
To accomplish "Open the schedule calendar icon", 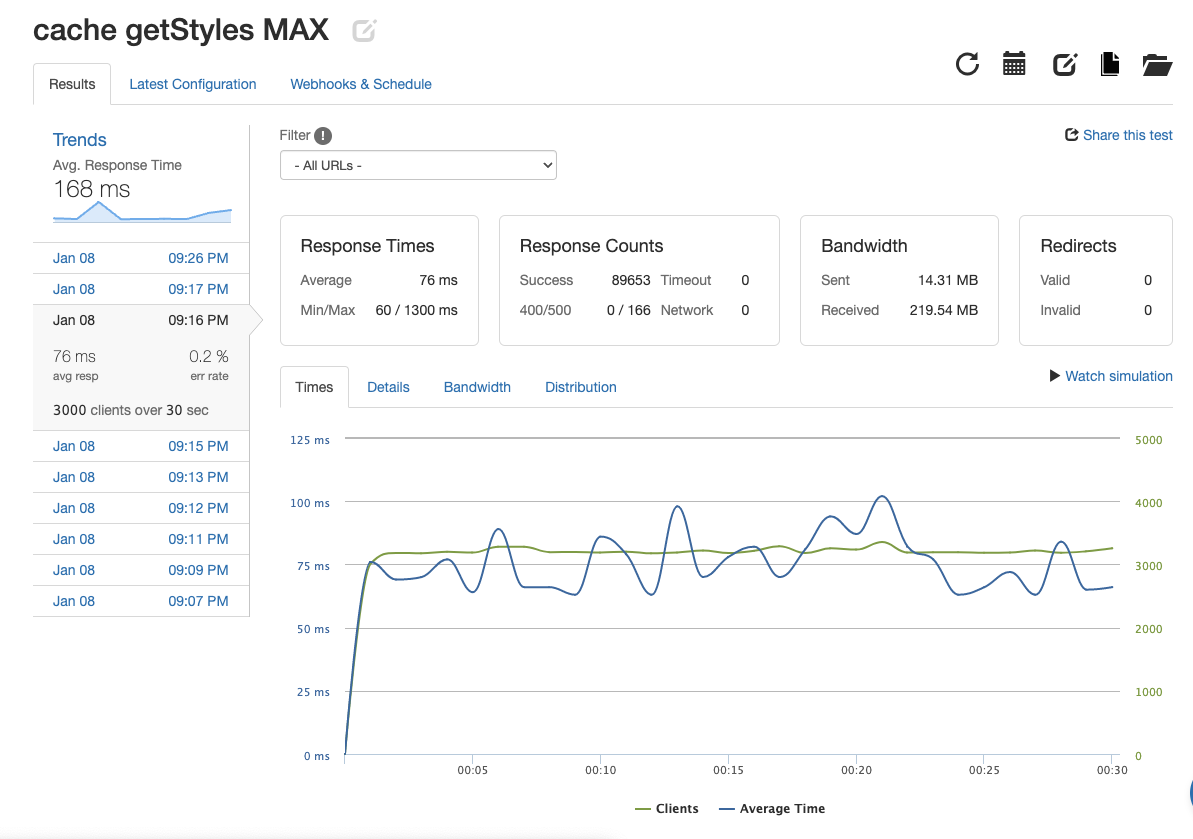I will (x=1014, y=64).
